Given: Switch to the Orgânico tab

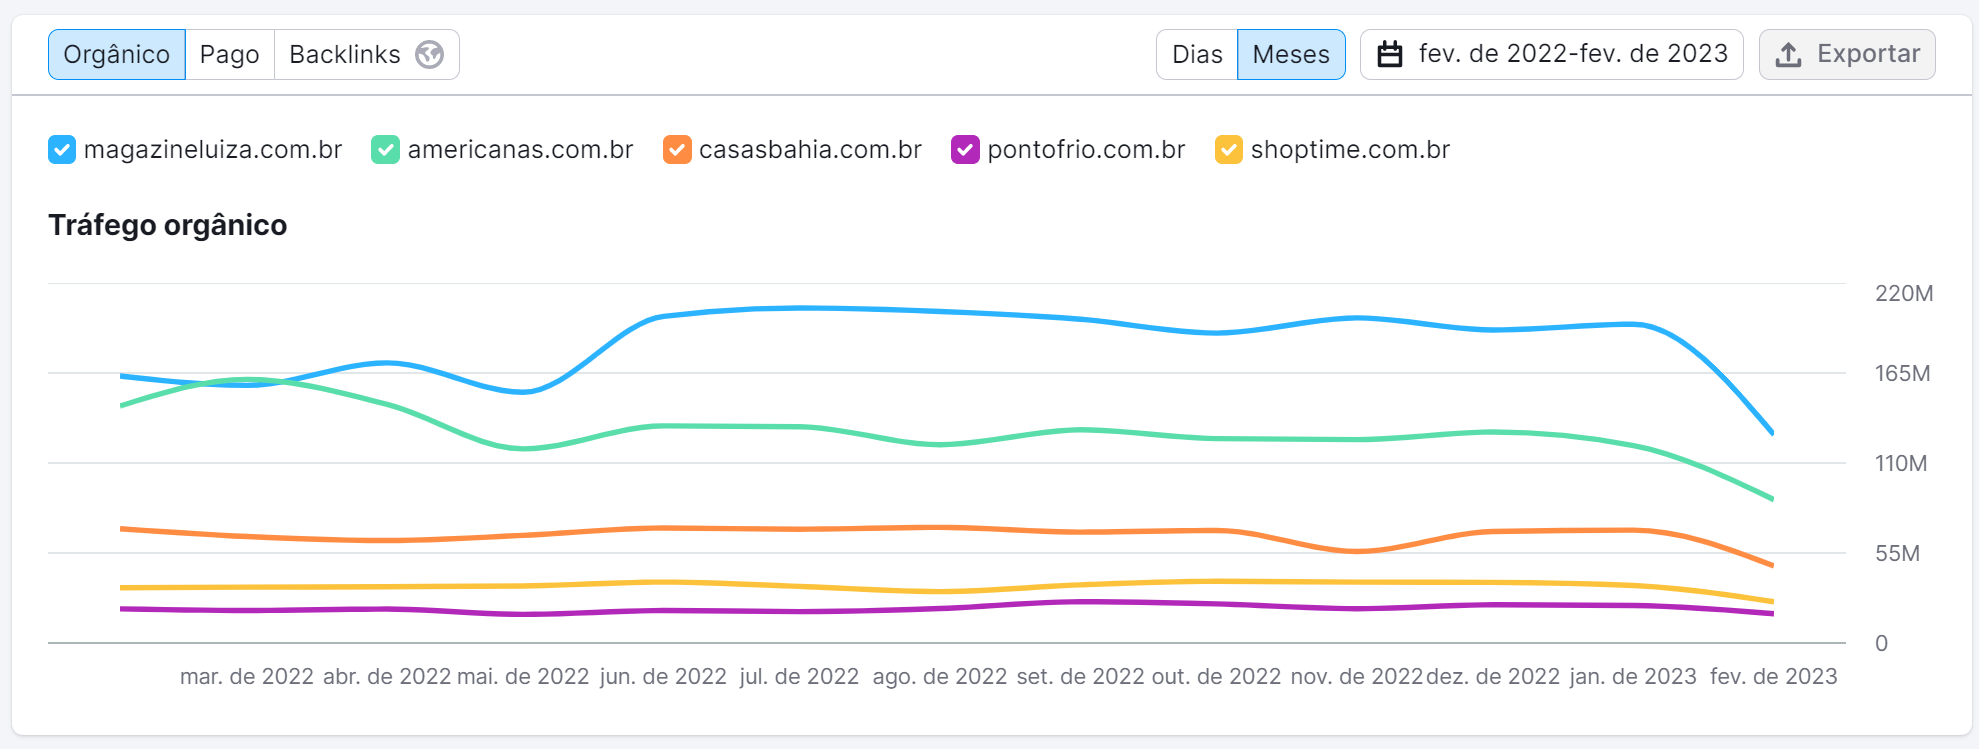Looking at the screenshot, I should pos(117,54).
